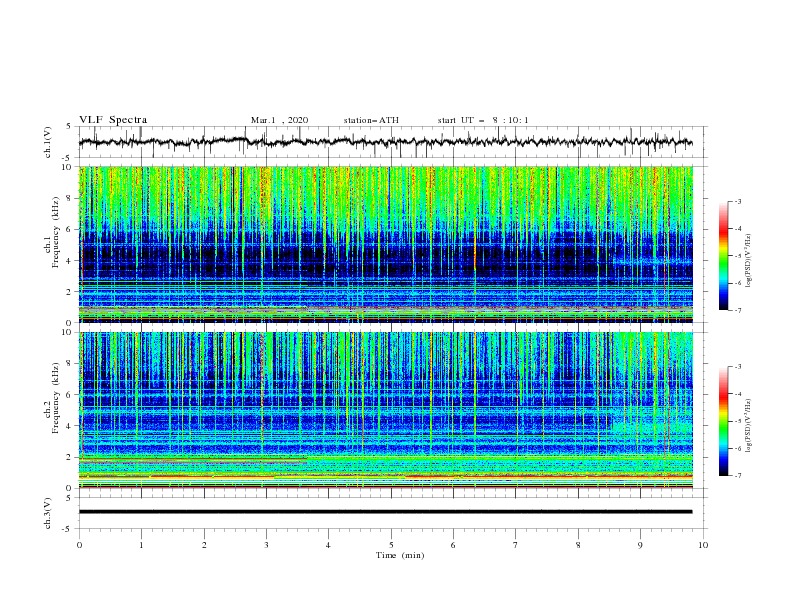The width and height of the screenshot is (792, 612).
Task: Click the time axis tick label '1'
Action: (142, 545)
